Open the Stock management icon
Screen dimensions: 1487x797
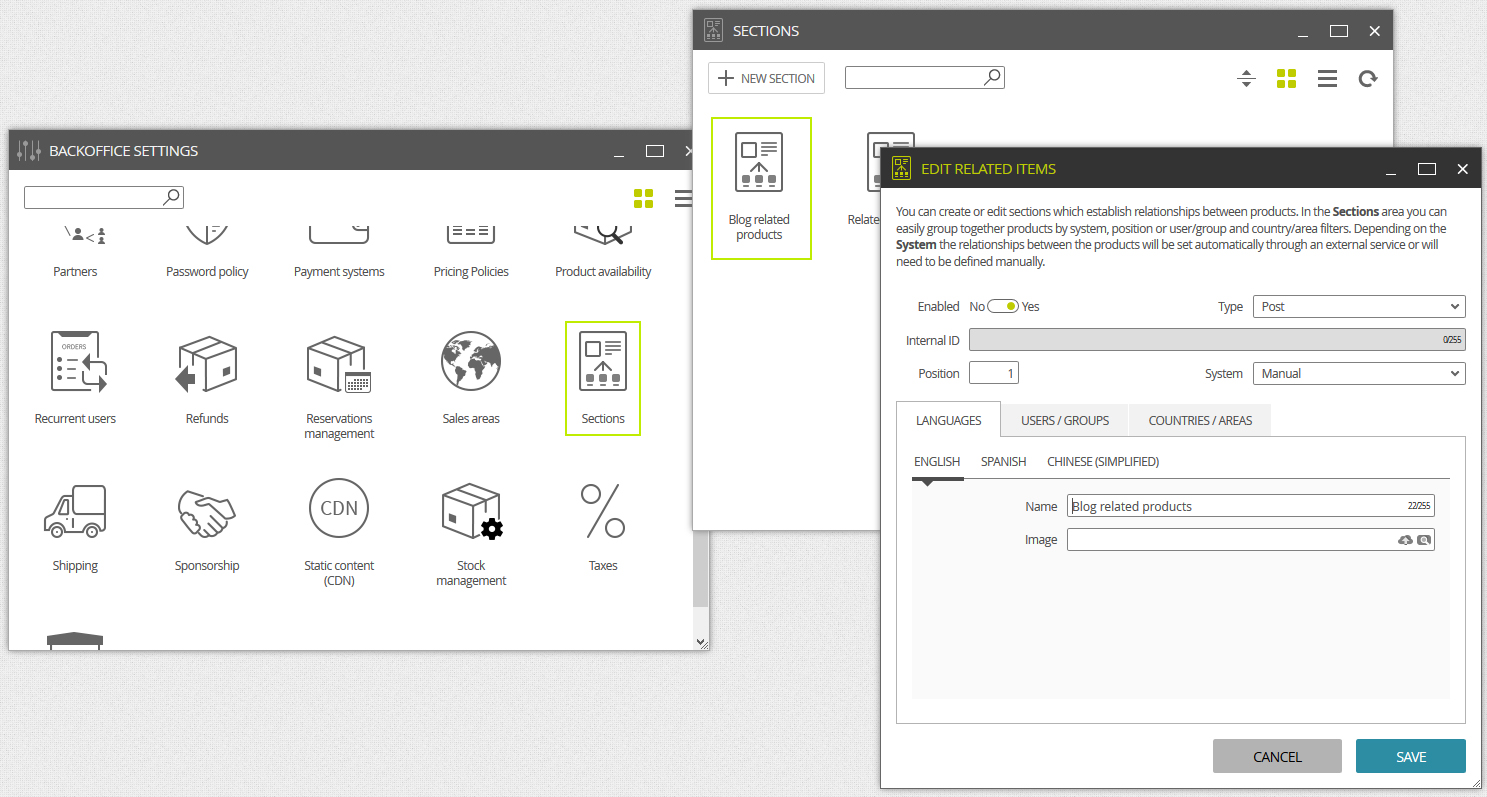(471, 511)
